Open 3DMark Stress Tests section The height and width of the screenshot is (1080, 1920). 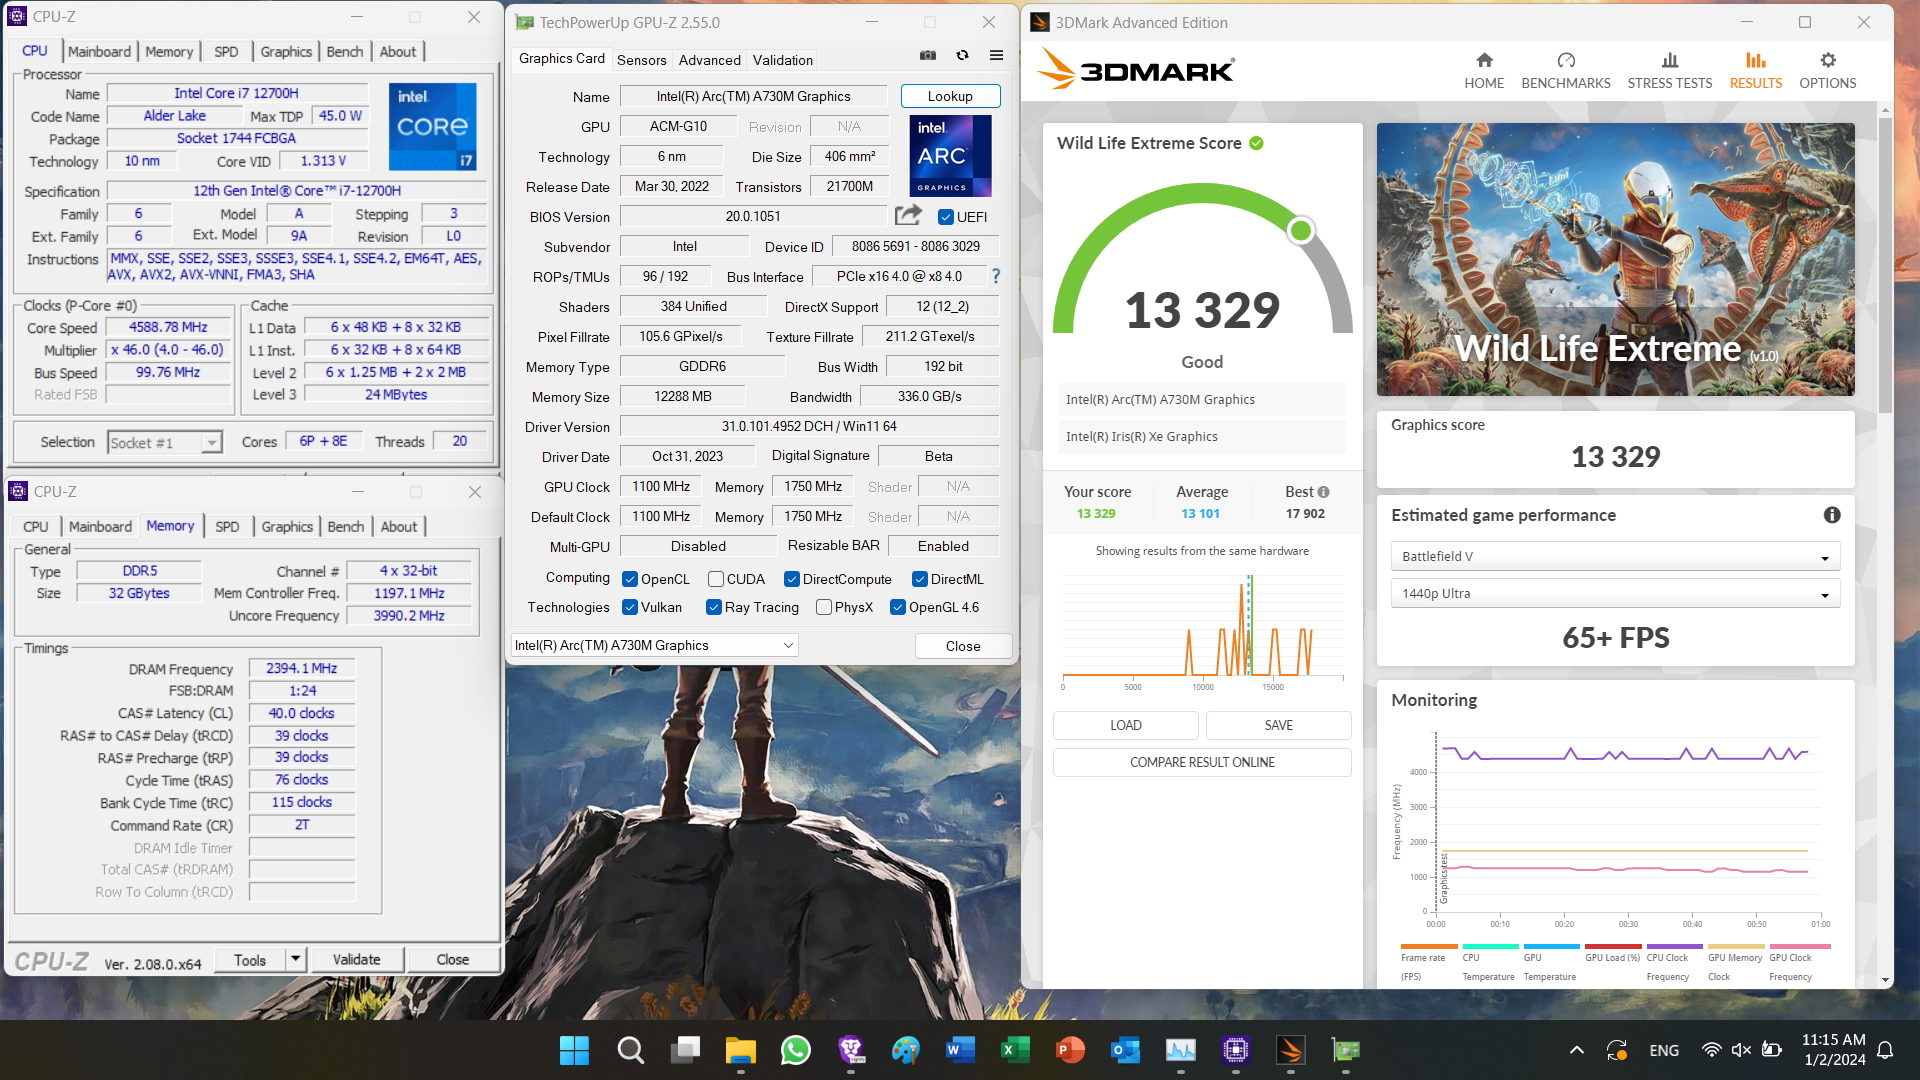pos(1670,71)
